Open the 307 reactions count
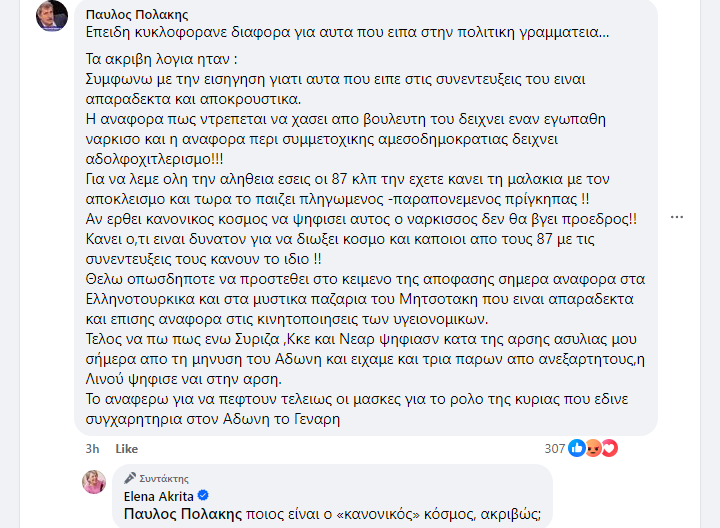Screen dimensions: 720x528 coord(555,449)
